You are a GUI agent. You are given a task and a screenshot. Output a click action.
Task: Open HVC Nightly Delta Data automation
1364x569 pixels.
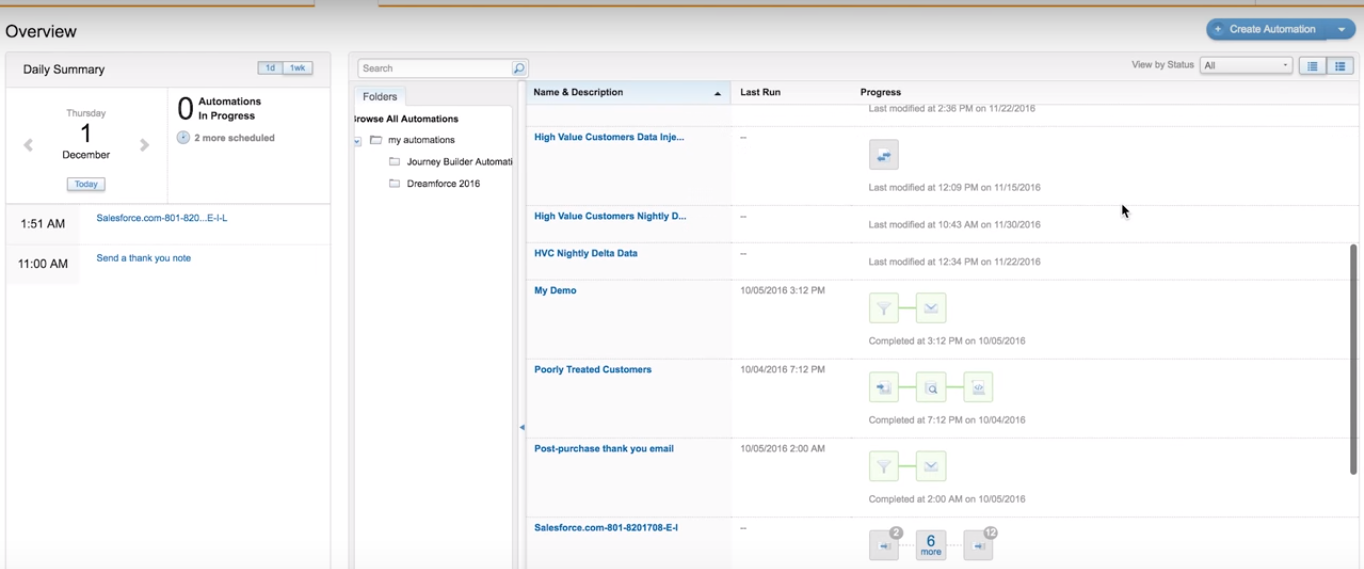(586, 253)
